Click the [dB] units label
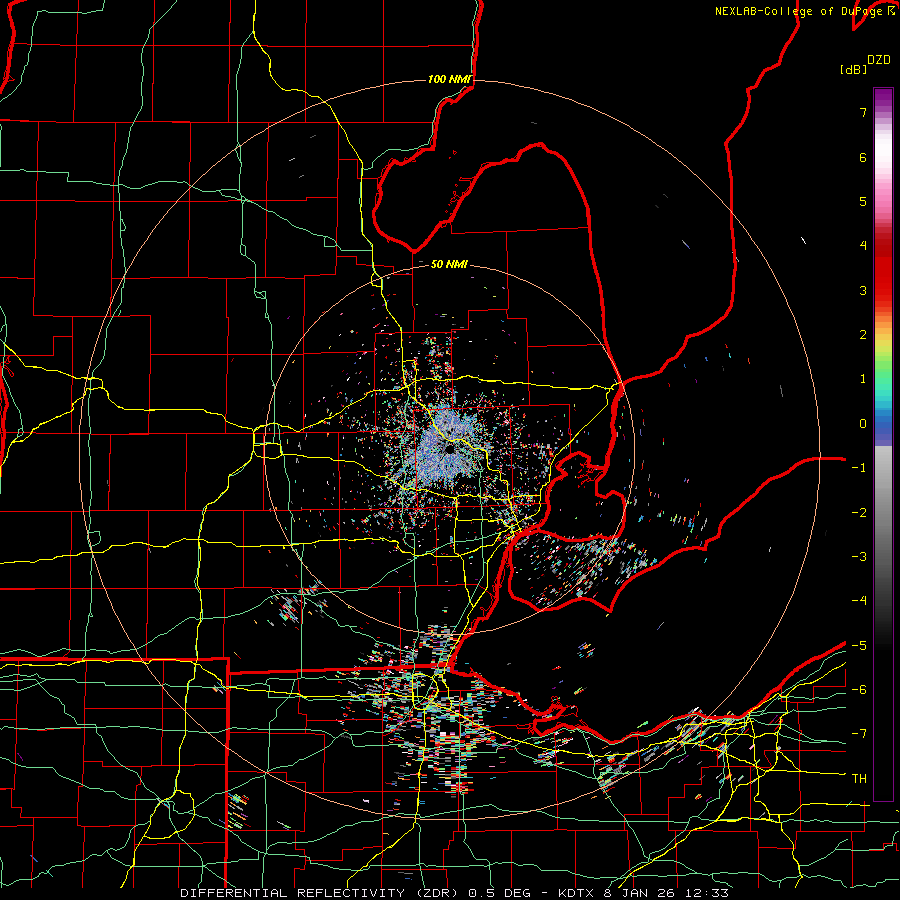900x900 pixels. 853,69
